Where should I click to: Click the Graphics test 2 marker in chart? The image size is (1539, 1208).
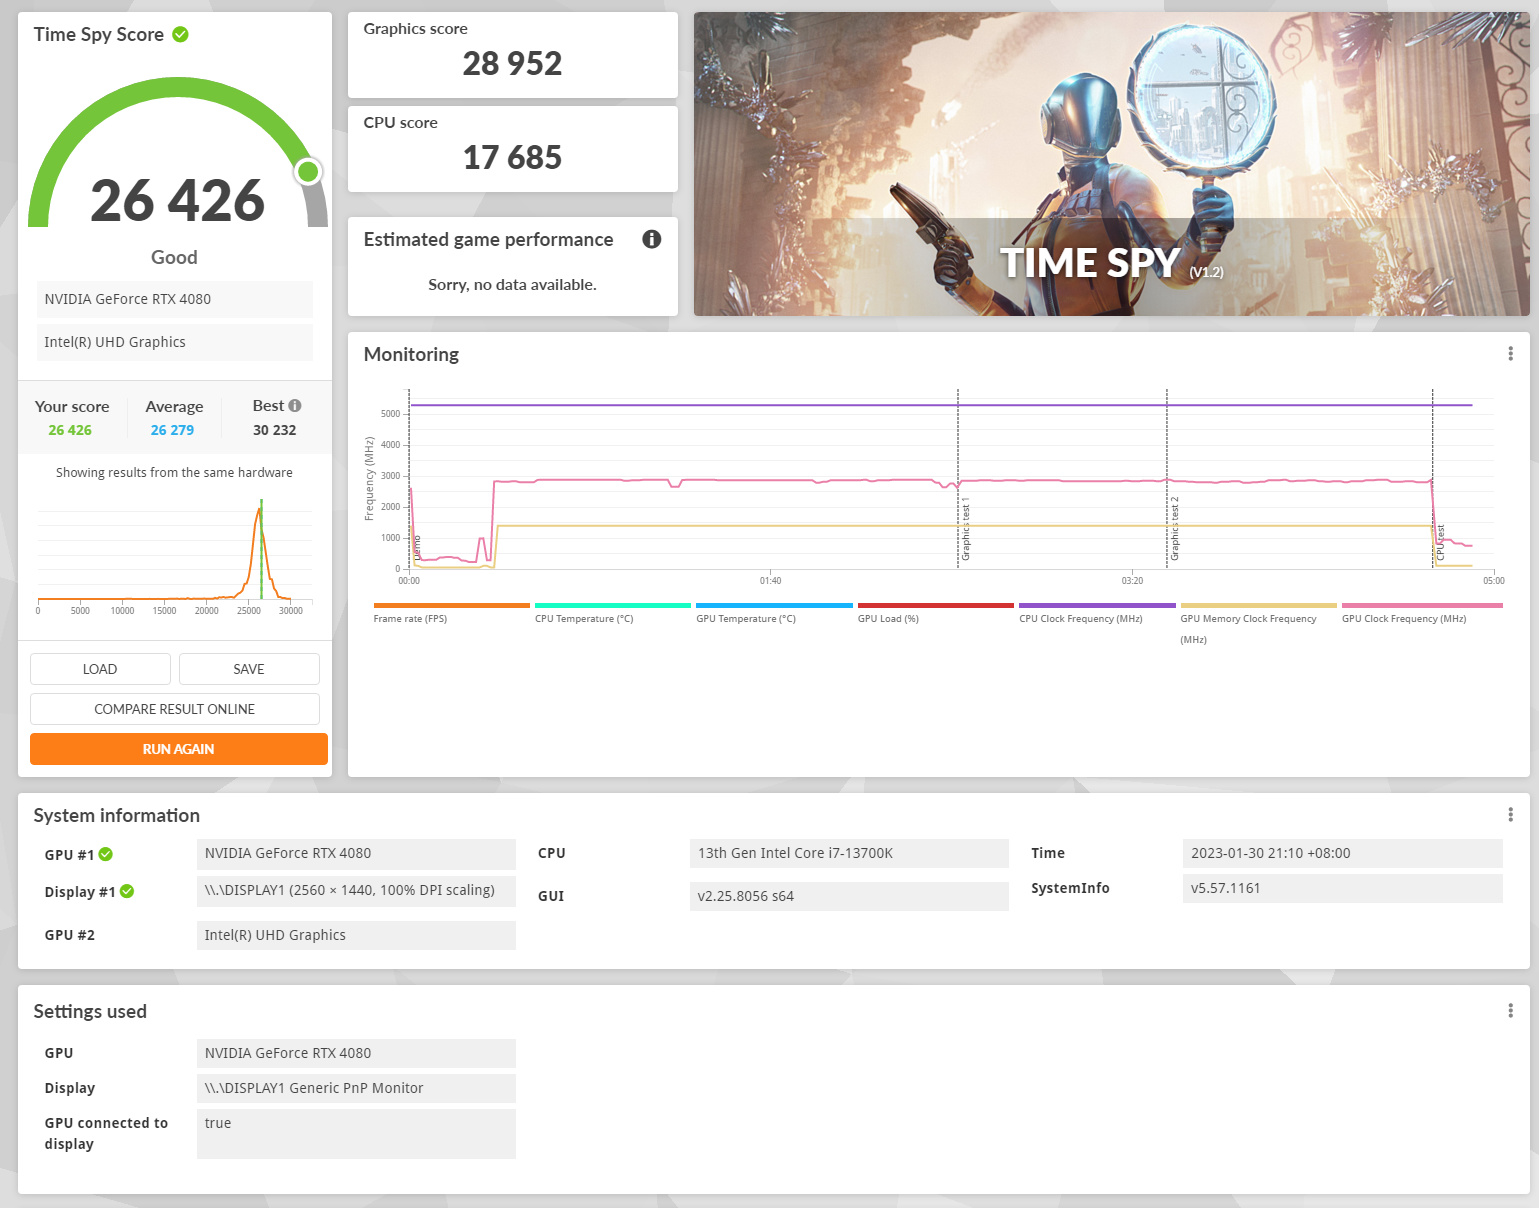pos(1175,528)
